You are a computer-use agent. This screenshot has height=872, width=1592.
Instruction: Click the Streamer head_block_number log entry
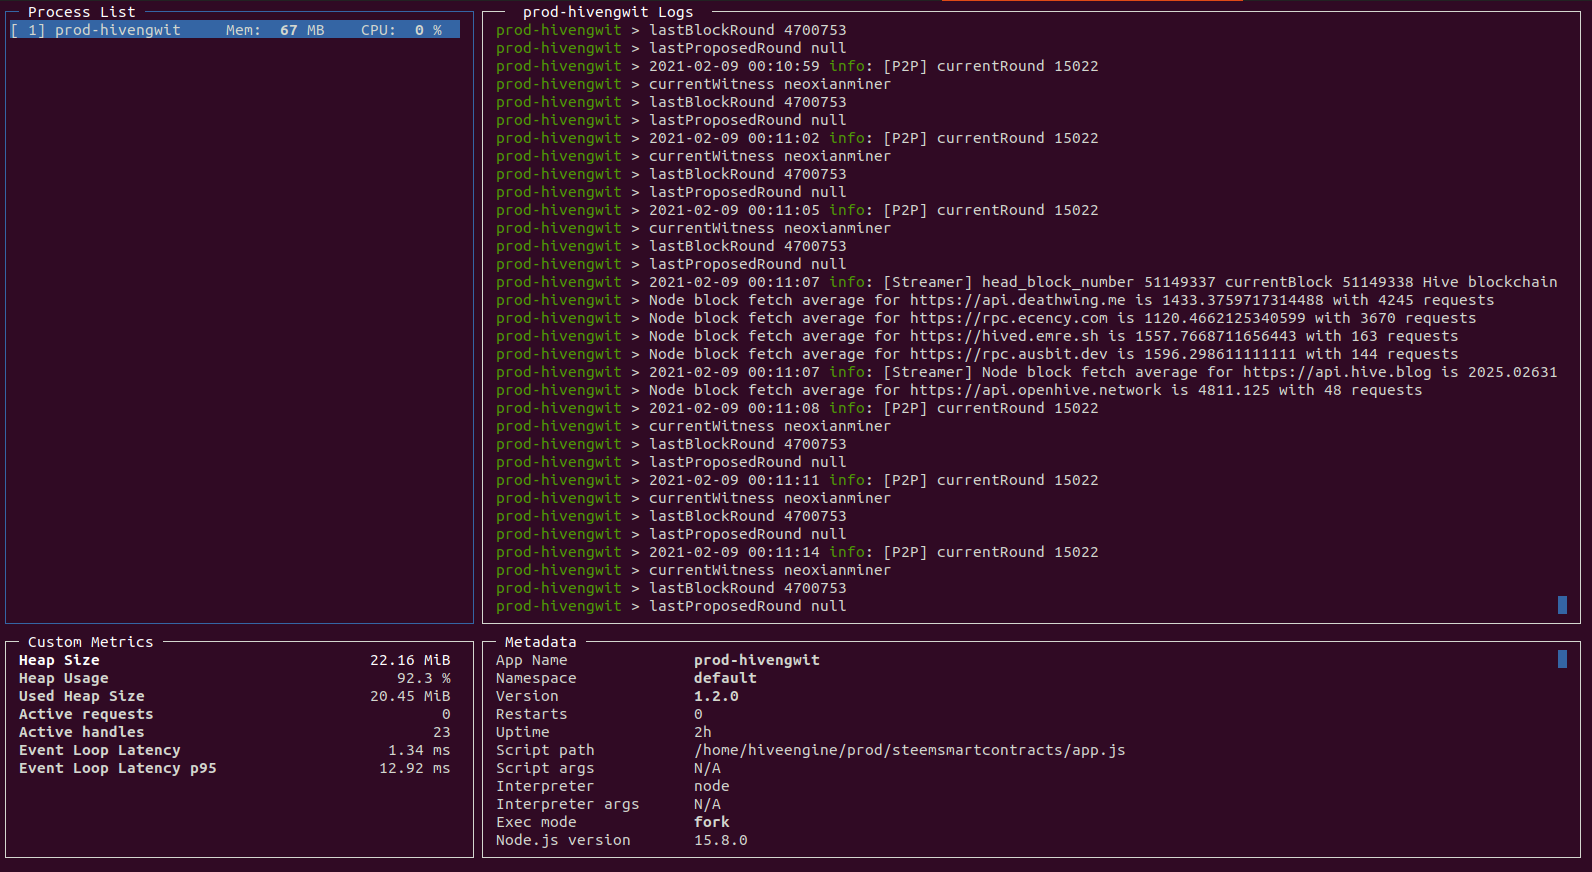pyautogui.click(x=1100, y=282)
